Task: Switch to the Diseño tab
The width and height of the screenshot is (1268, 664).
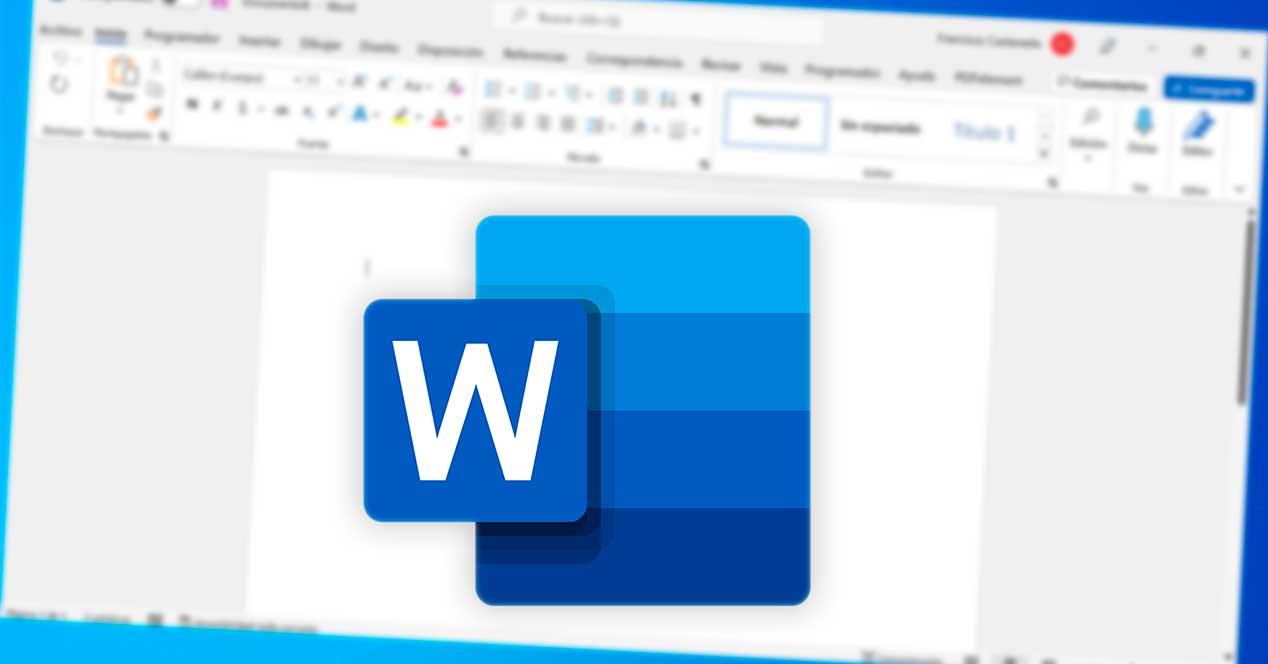Action: coord(378,48)
